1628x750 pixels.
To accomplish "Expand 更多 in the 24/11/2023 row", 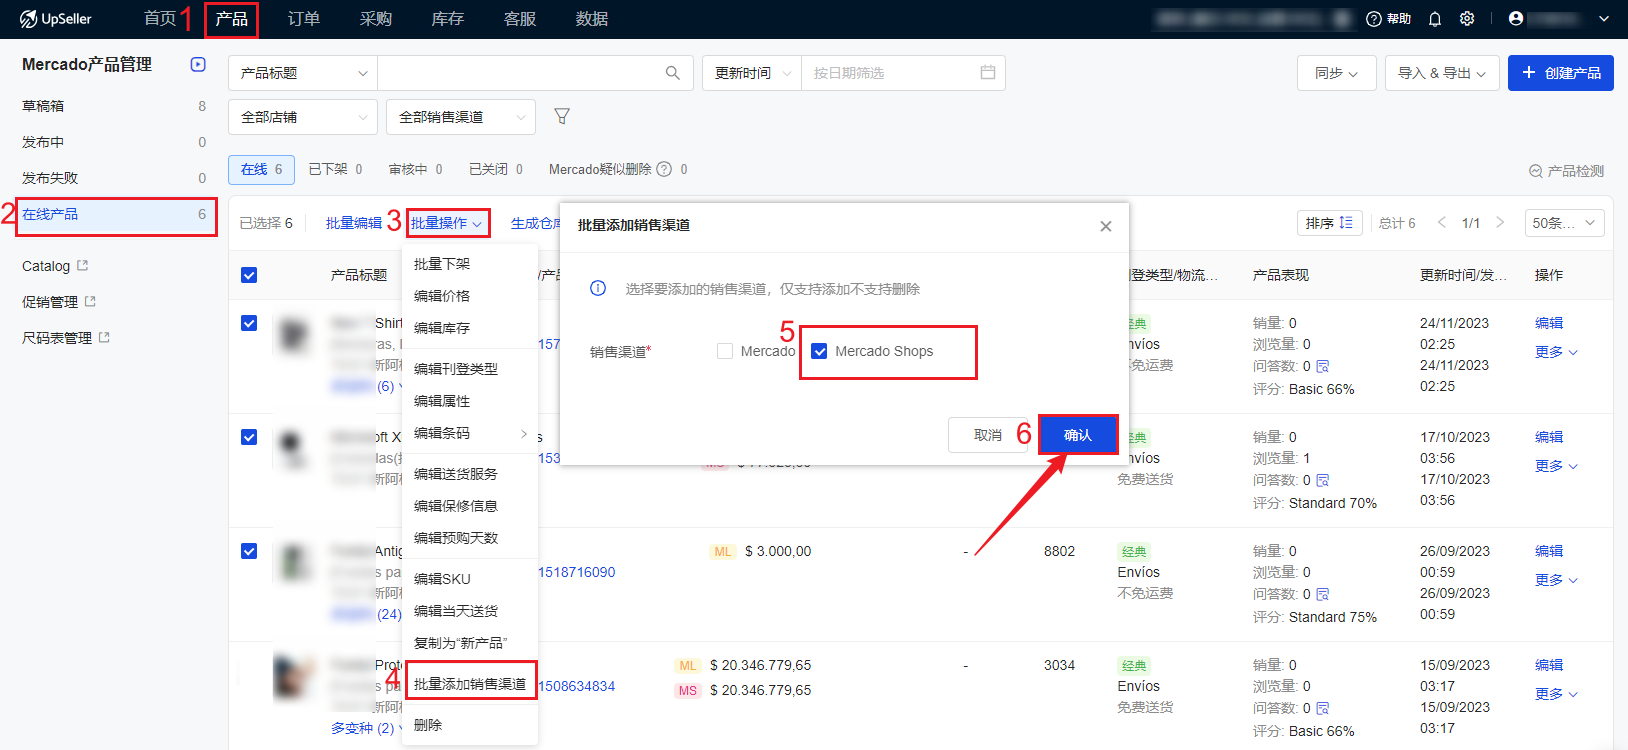I will point(1556,352).
